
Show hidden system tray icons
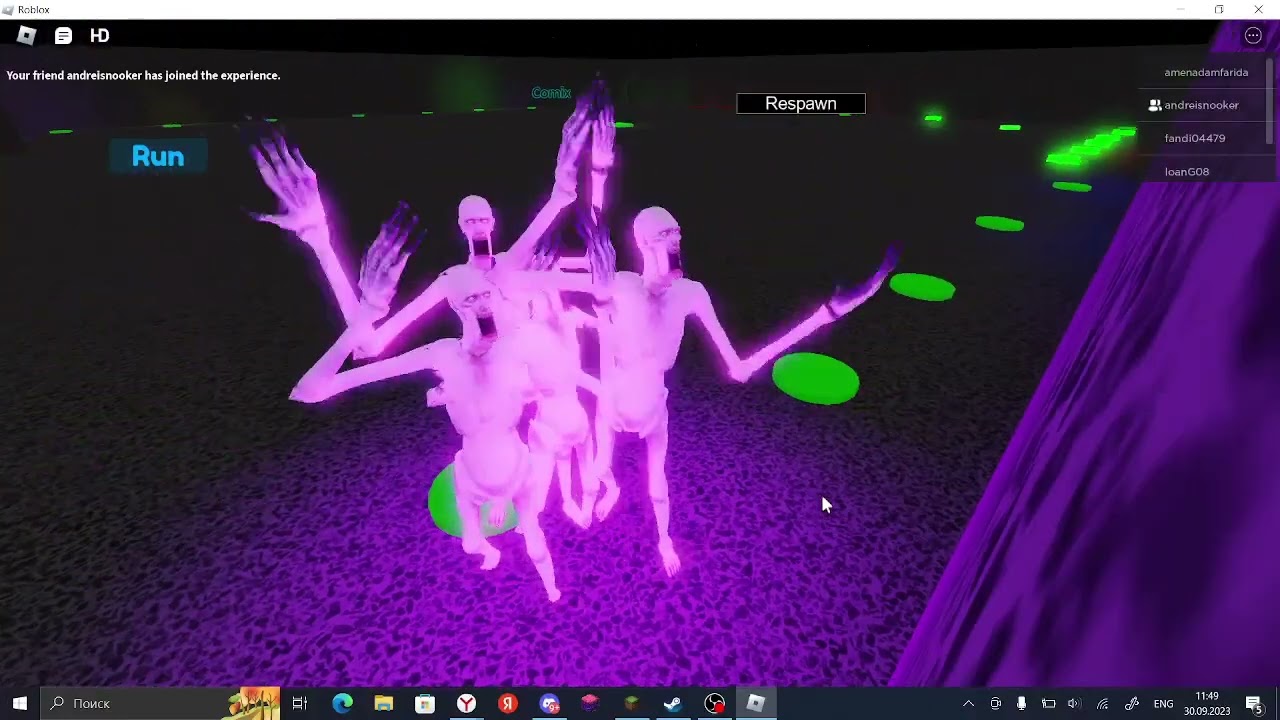[x=968, y=704]
